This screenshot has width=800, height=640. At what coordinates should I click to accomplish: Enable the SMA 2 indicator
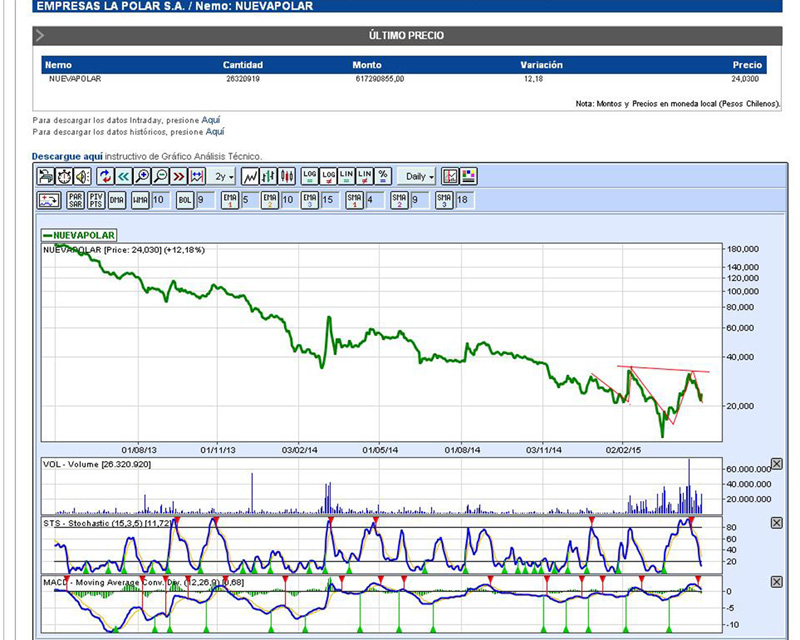tap(399, 200)
